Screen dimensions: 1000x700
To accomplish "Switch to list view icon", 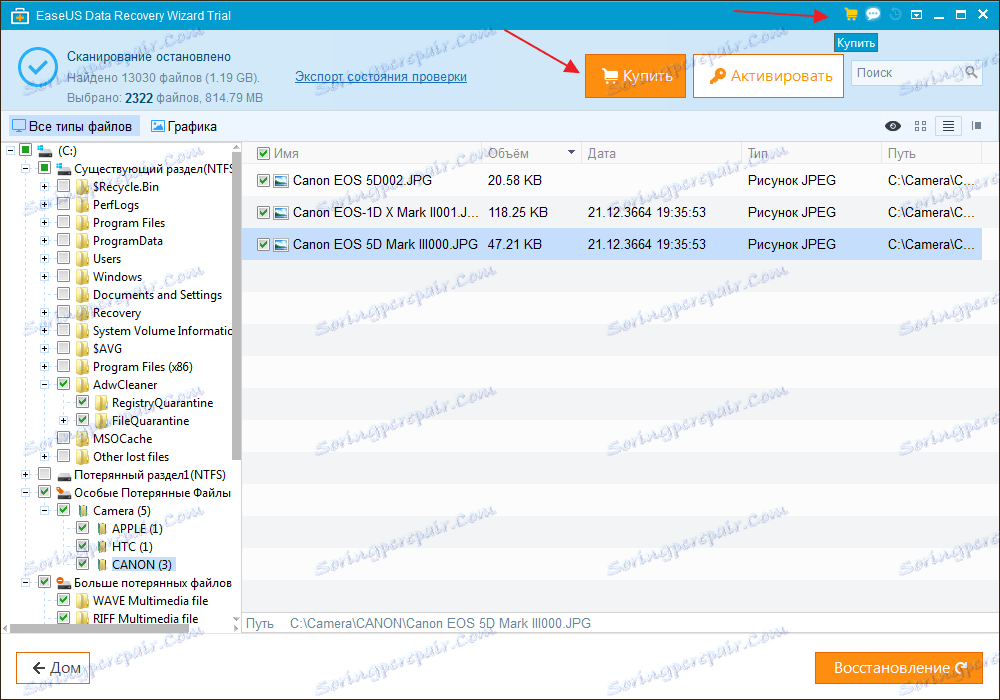I will (948, 126).
